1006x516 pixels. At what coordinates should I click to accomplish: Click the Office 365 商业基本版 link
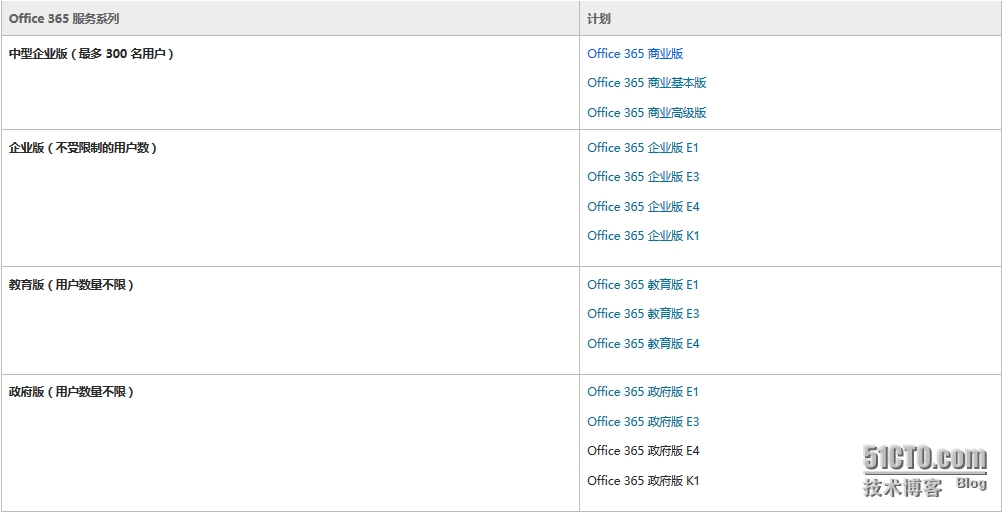[646, 83]
